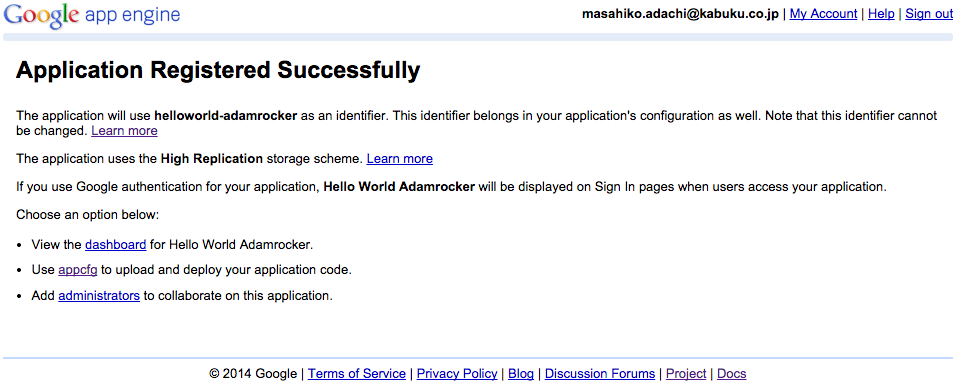Sign out of the account

coord(929,14)
